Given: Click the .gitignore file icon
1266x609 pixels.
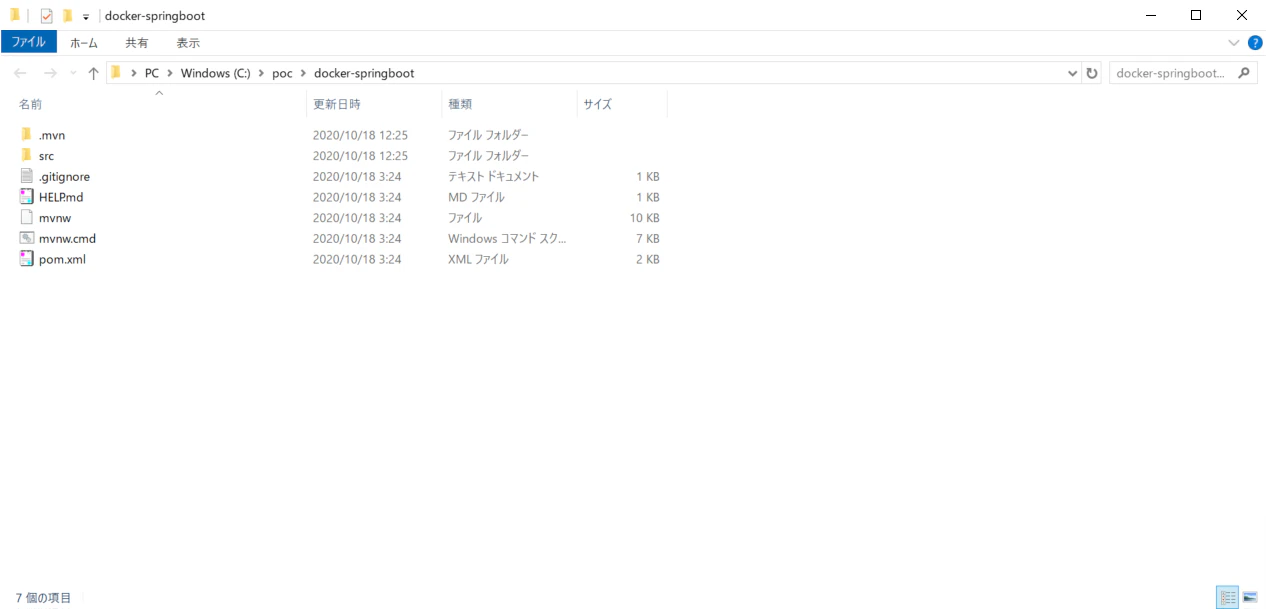Looking at the screenshot, I should (x=26, y=176).
